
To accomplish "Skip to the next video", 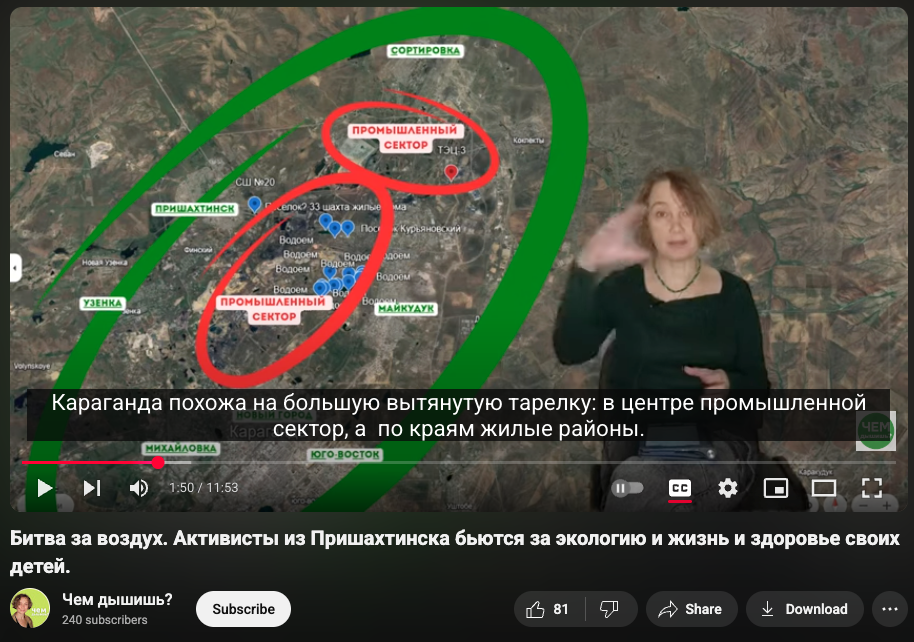I will (92, 487).
